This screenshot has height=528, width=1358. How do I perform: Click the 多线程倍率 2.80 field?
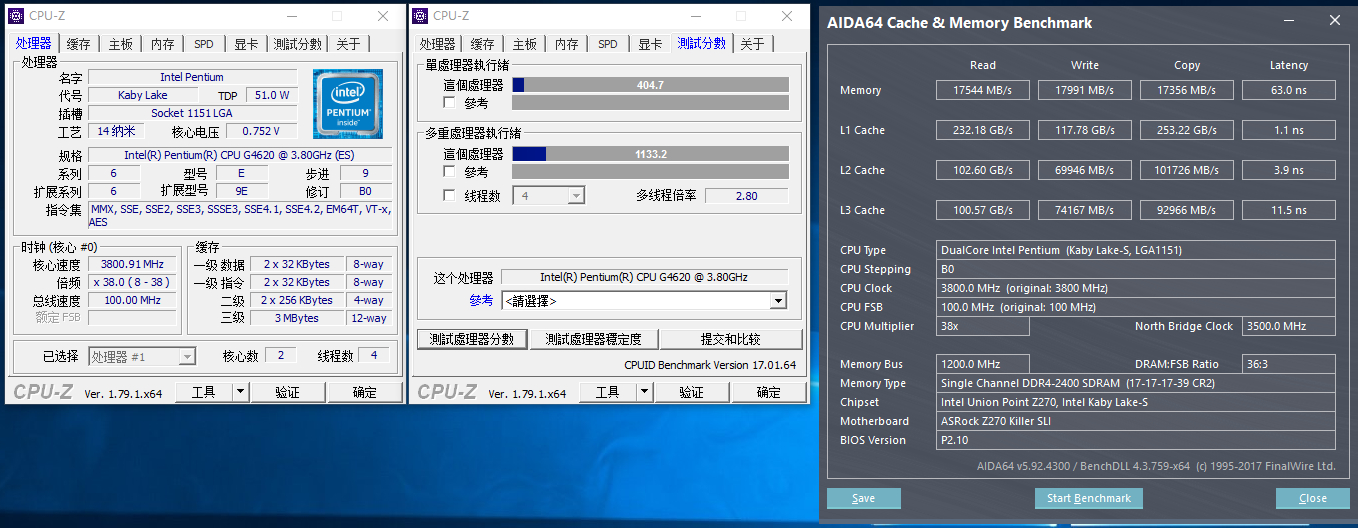pos(746,196)
